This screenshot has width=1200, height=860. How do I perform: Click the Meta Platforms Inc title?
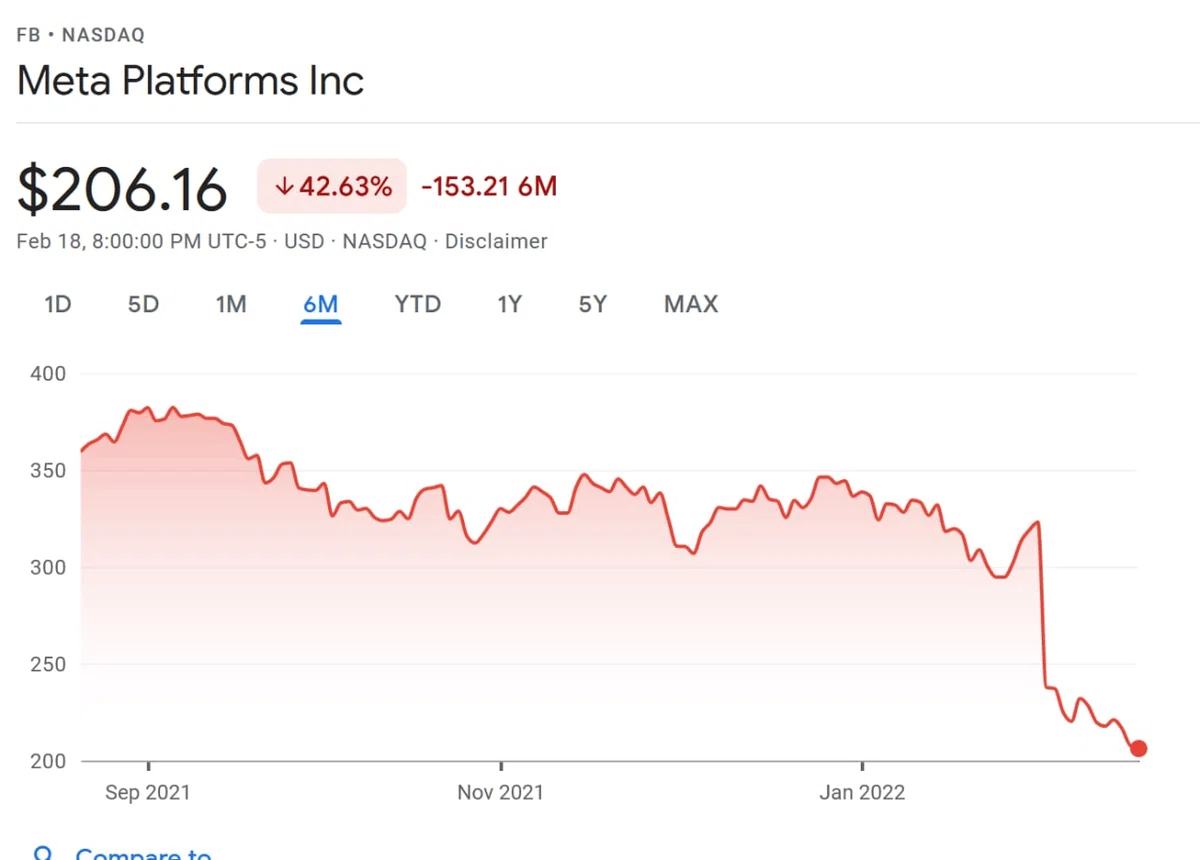(190, 81)
